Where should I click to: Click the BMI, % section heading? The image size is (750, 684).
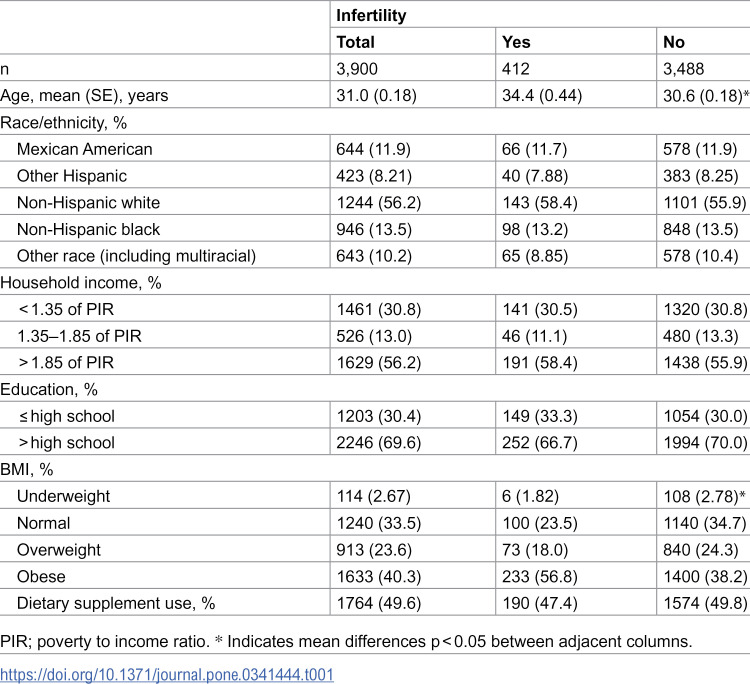pyautogui.click(x=27, y=469)
